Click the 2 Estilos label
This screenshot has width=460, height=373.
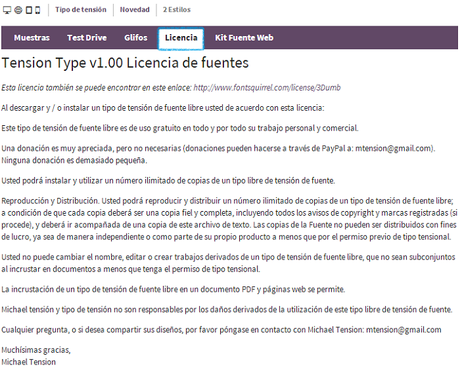[177, 10]
